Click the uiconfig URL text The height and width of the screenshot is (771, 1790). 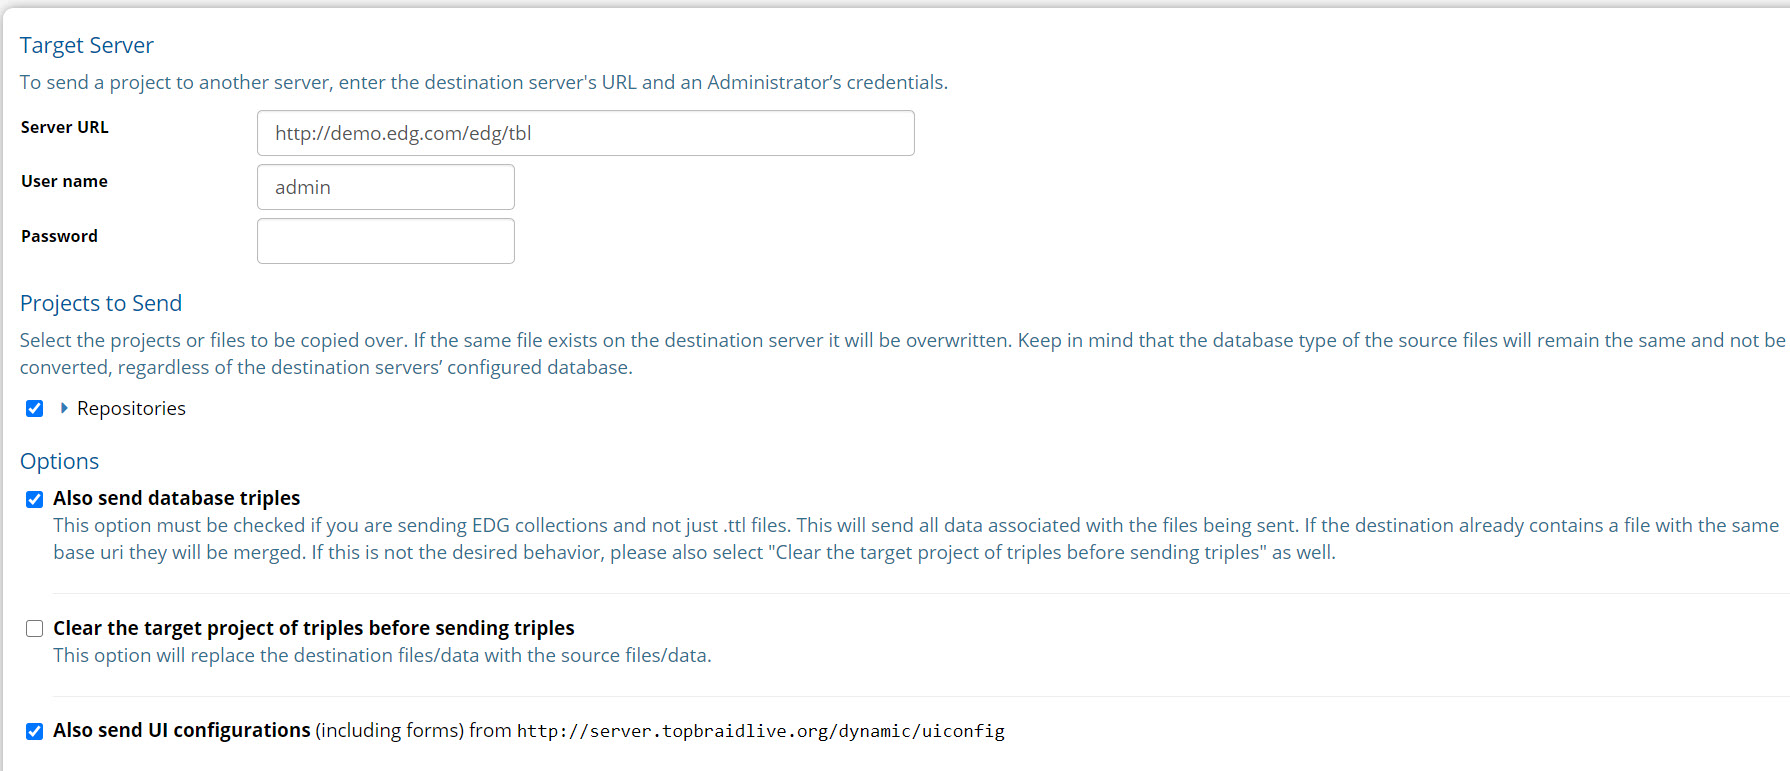click(760, 731)
